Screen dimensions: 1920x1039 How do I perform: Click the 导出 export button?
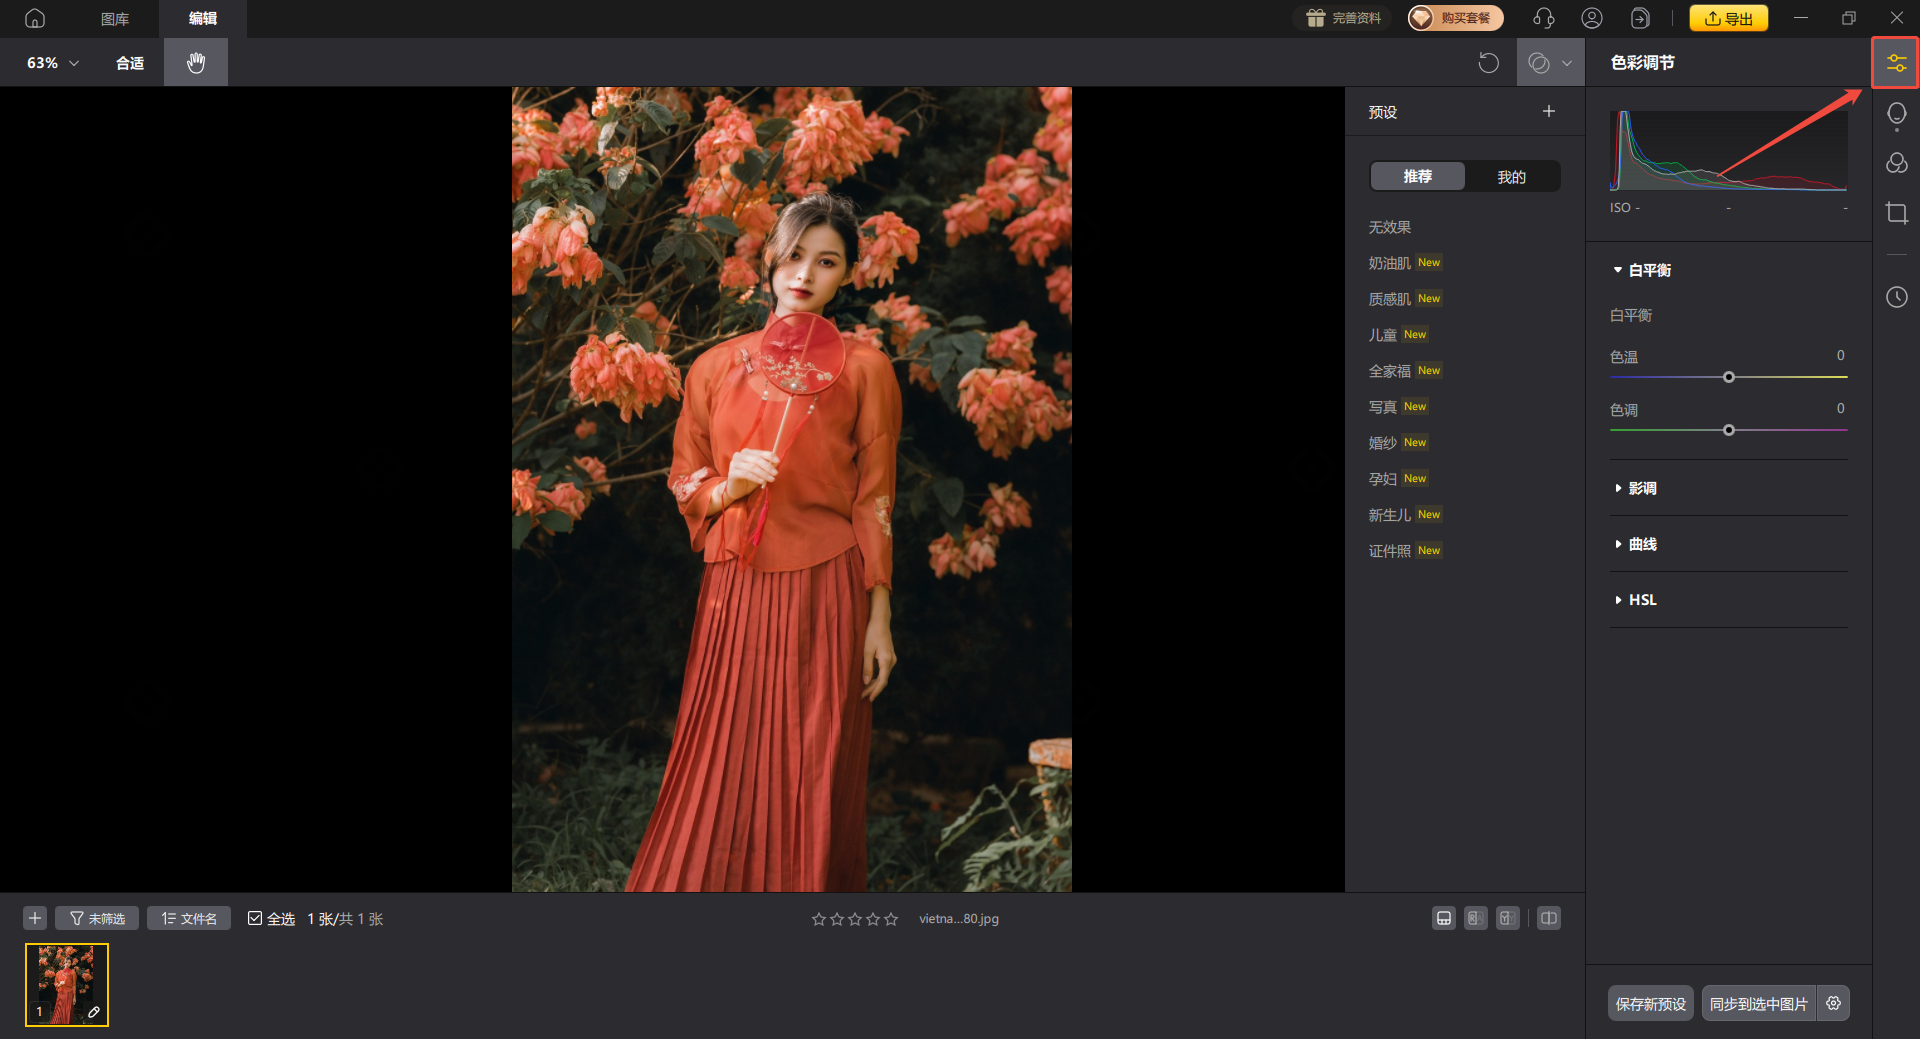tap(1728, 18)
